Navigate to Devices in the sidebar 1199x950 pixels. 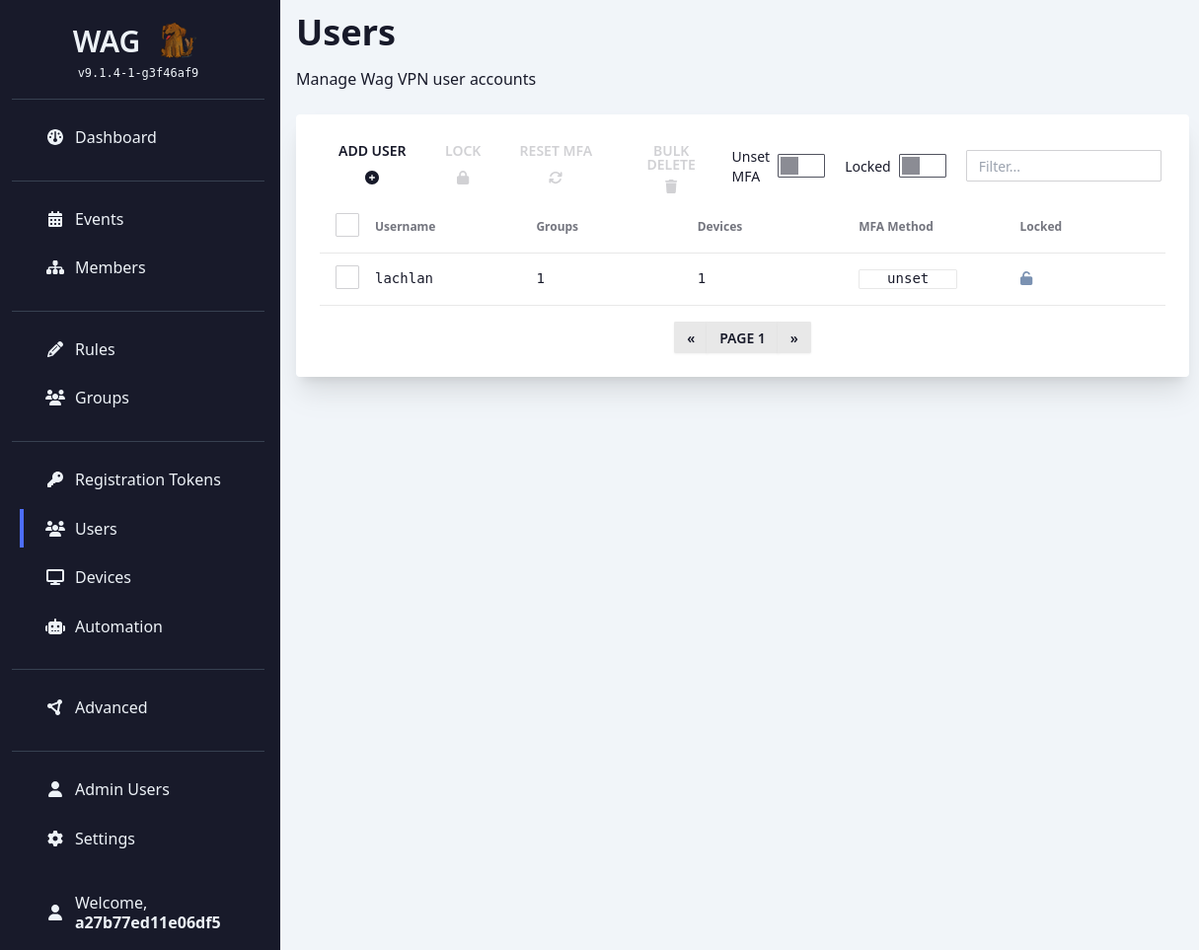click(x=102, y=578)
